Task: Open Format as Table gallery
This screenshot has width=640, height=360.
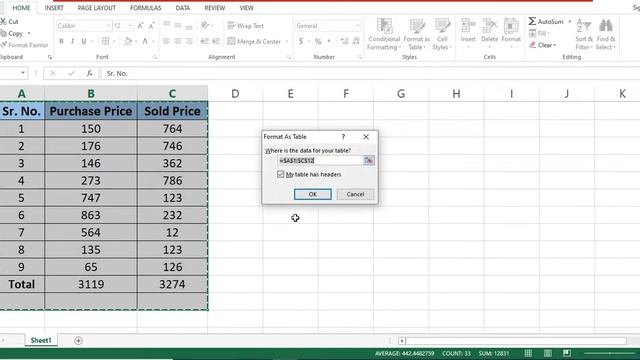Action: point(417,34)
